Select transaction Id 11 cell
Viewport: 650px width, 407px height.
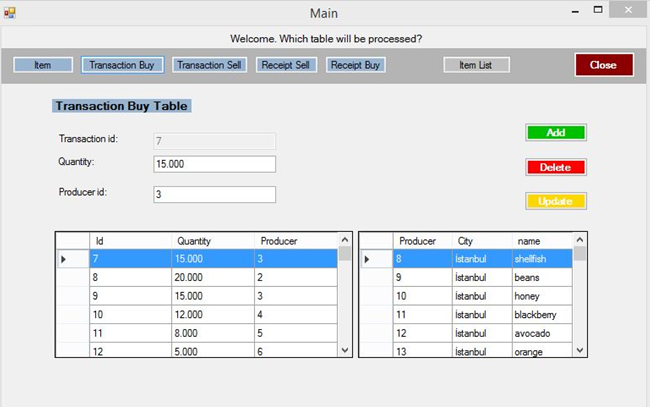[x=131, y=333]
